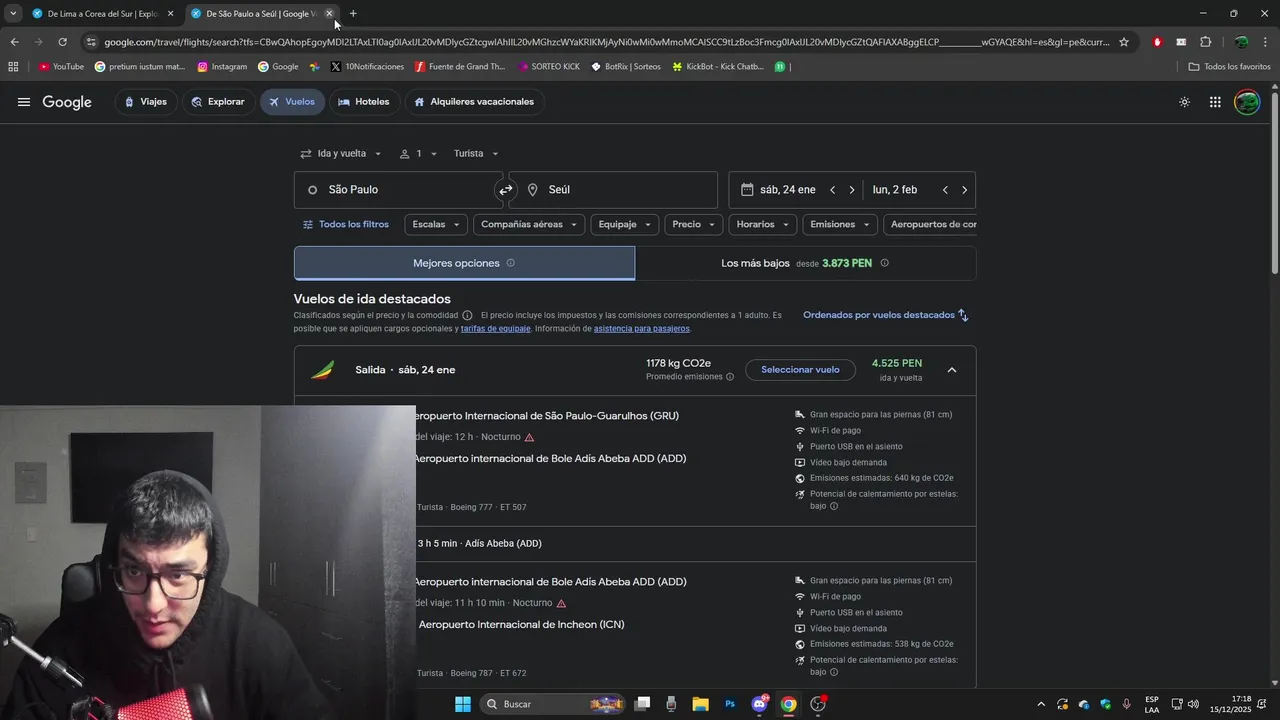Click the Google logo

tap(67, 102)
